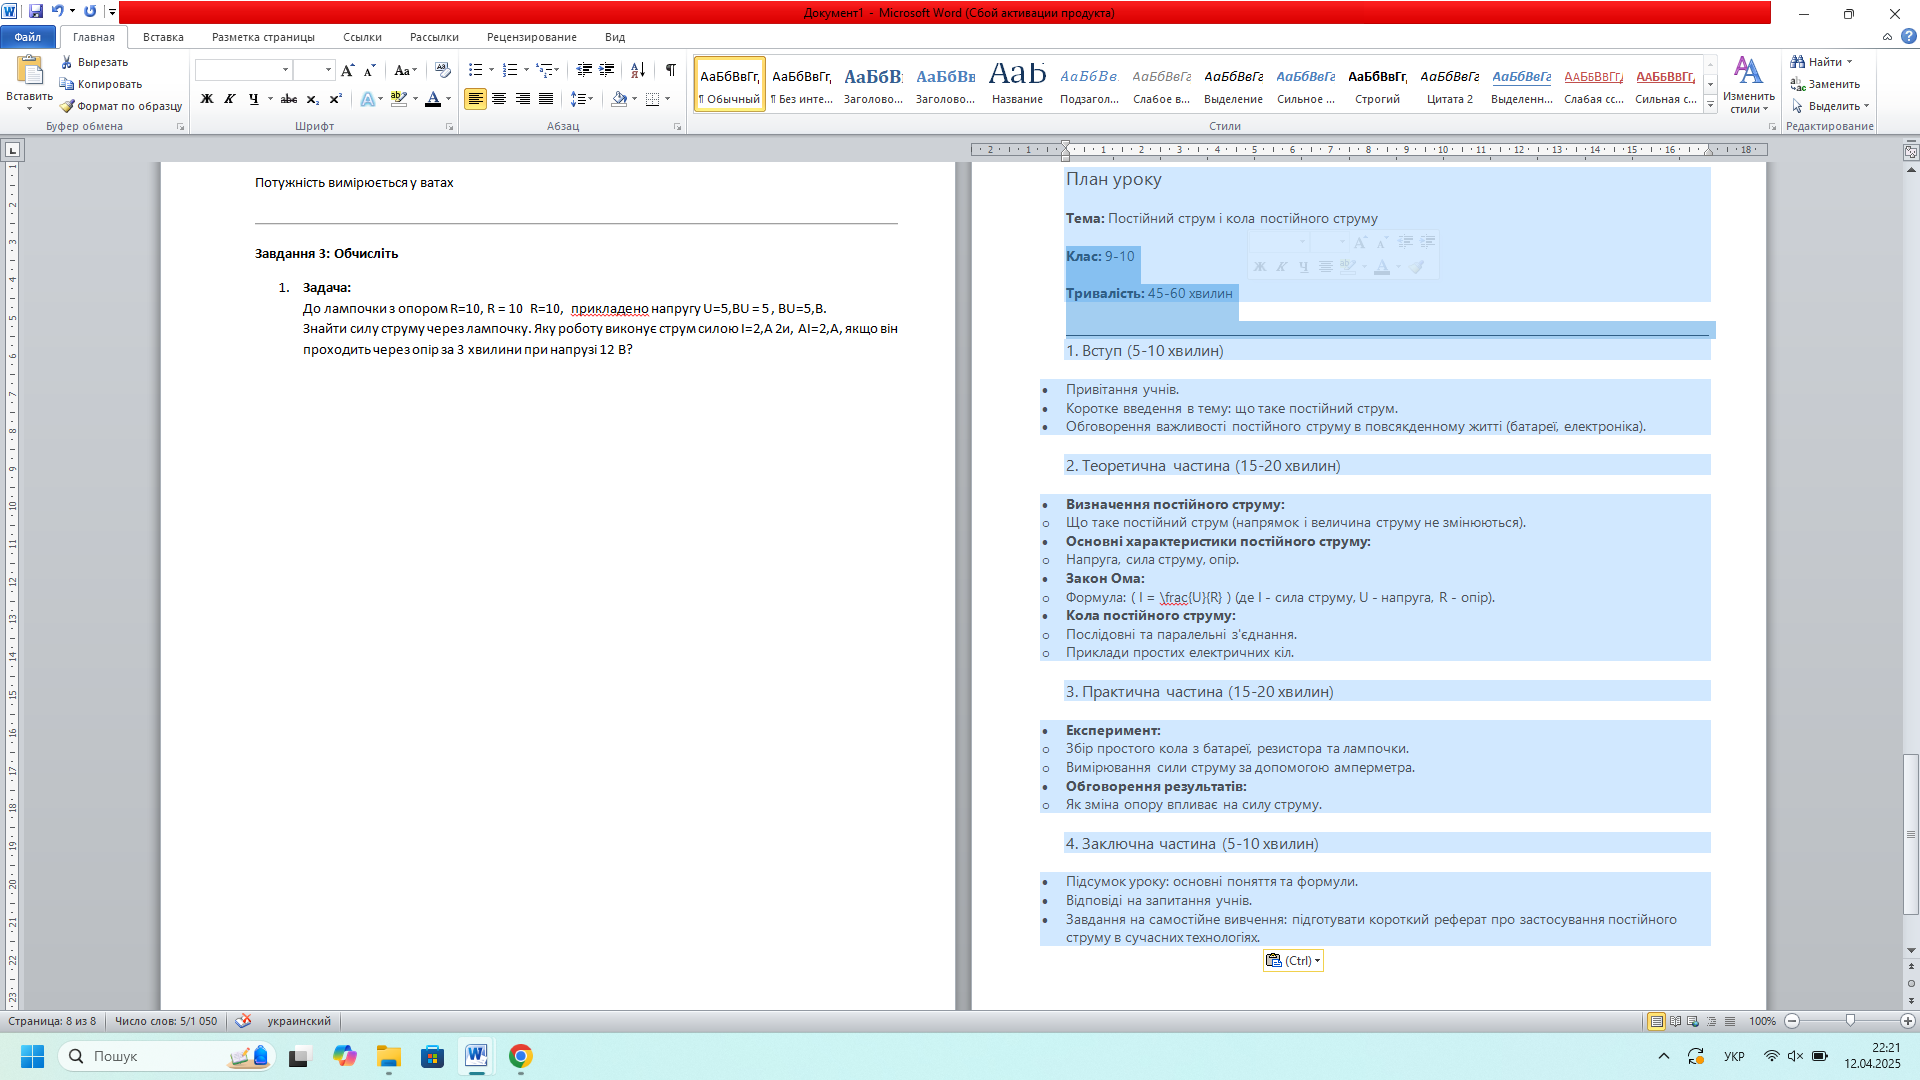Click украинский language in status bar
The image size is (1920, 1080).
[x=298, y=1021]
